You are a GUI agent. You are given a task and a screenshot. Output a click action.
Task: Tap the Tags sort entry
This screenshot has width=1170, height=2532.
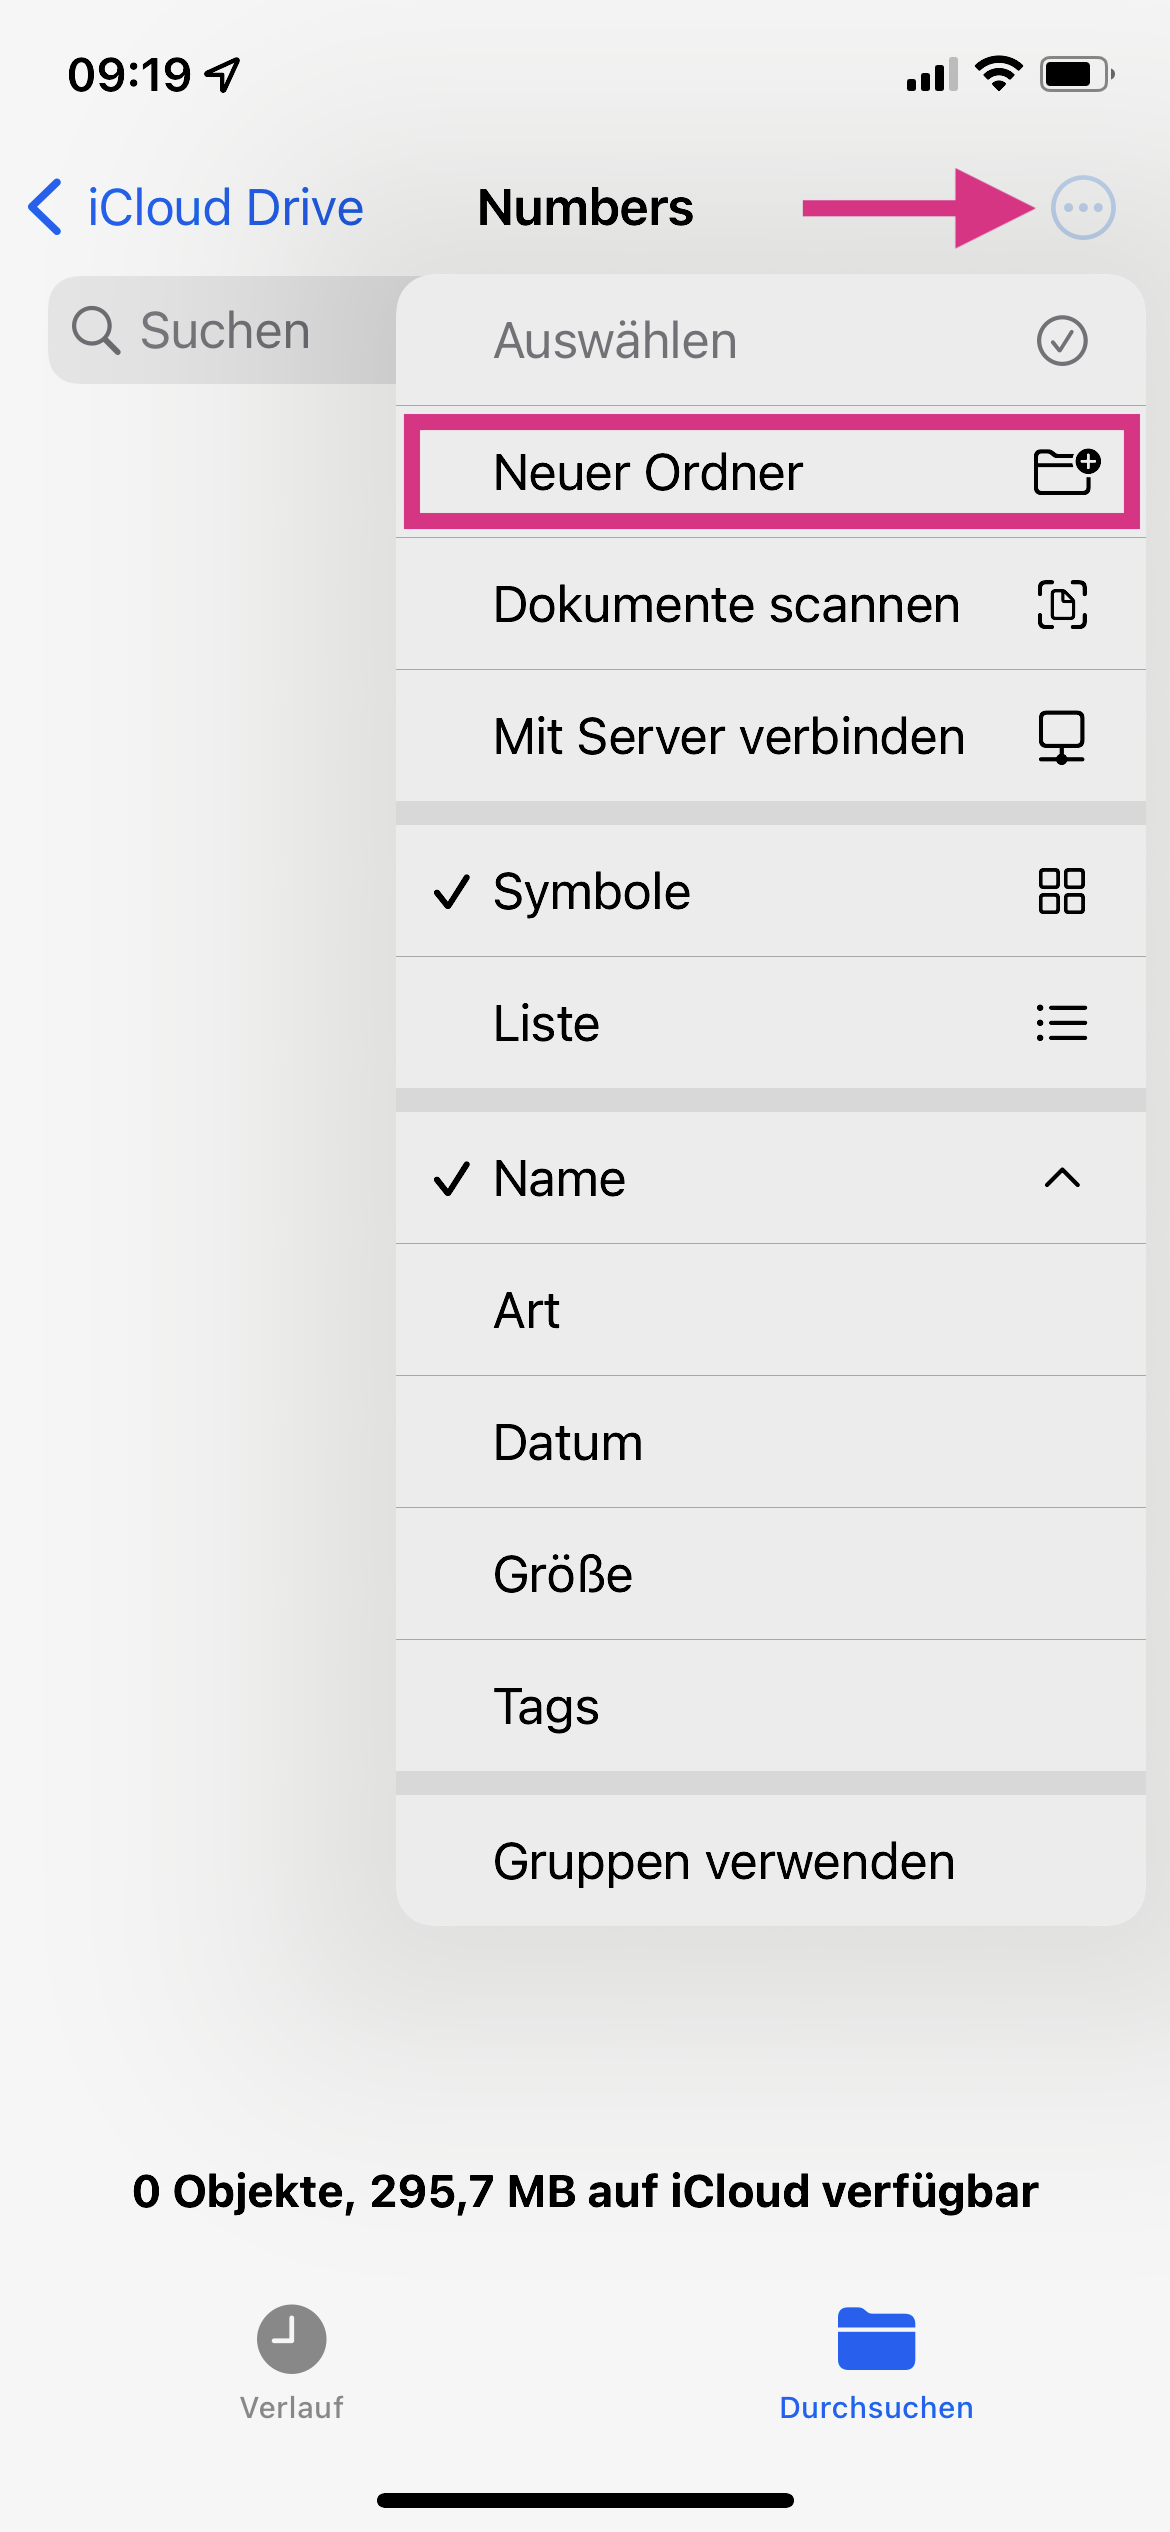click(x=546, y=1706)
